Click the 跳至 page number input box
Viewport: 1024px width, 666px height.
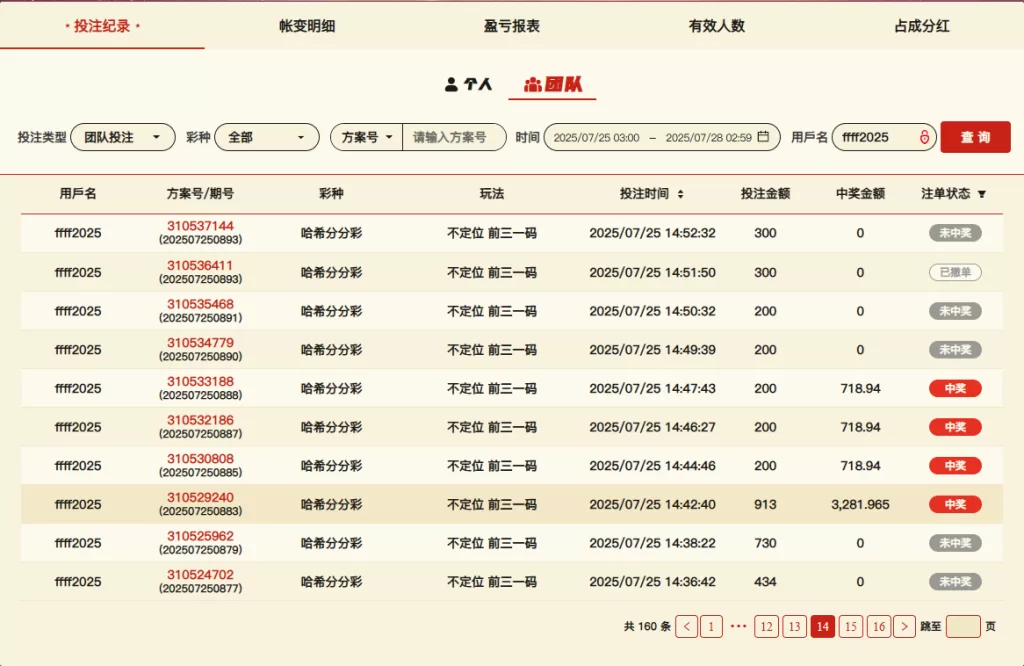point(963,627)
